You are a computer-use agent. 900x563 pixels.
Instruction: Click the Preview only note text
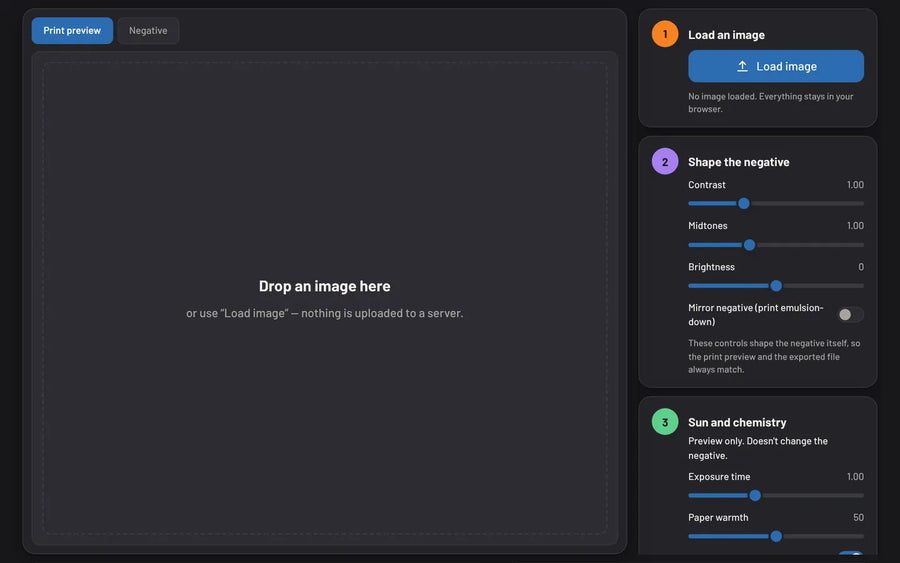tap(758, 448)
